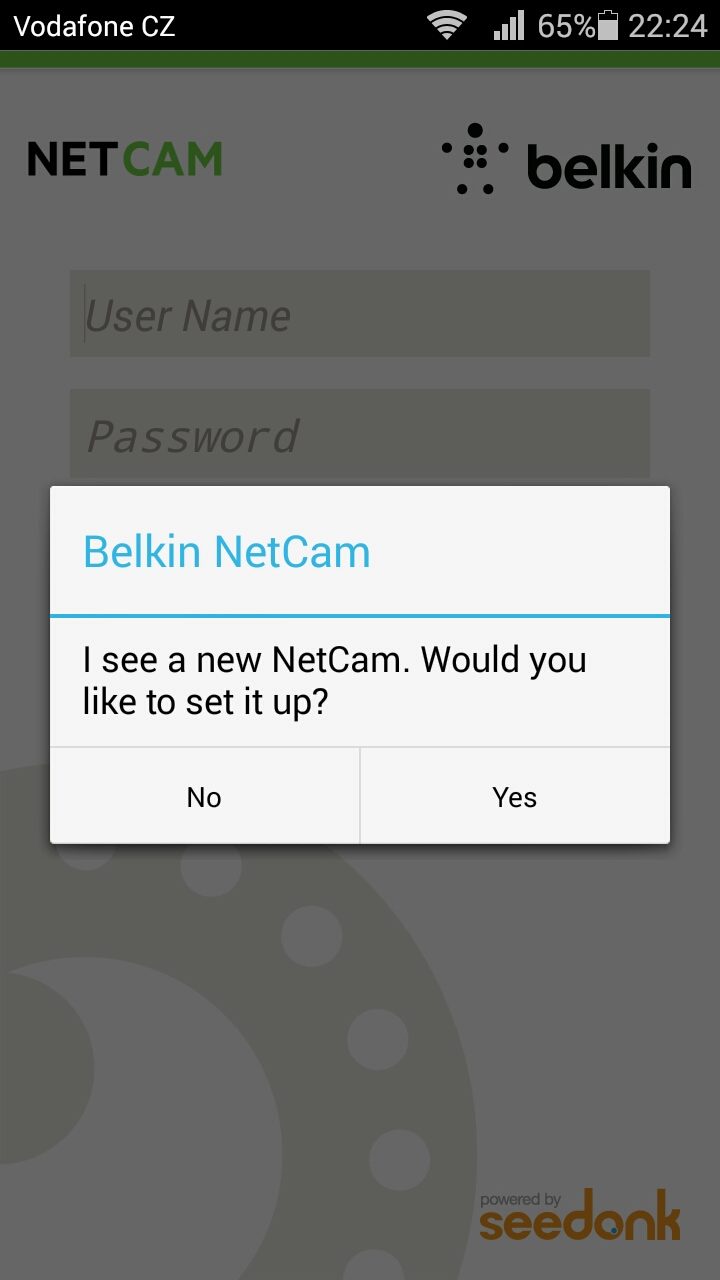Focus the User Name field
Viewport: 720px width, 1280px height.
point(360,313)
